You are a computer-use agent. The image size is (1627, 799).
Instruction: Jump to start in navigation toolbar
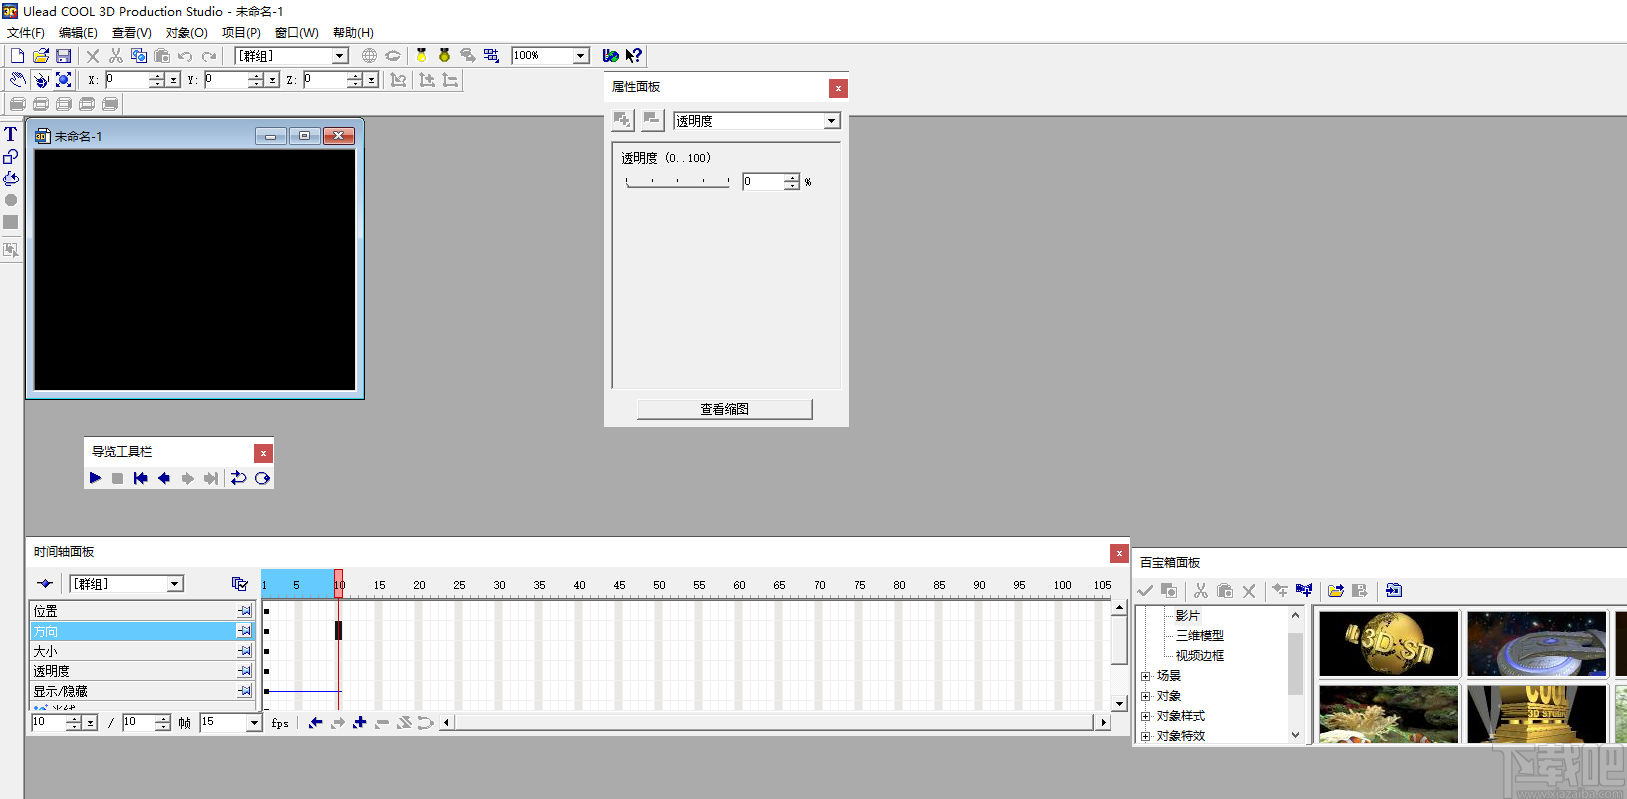tap(140, 478)
